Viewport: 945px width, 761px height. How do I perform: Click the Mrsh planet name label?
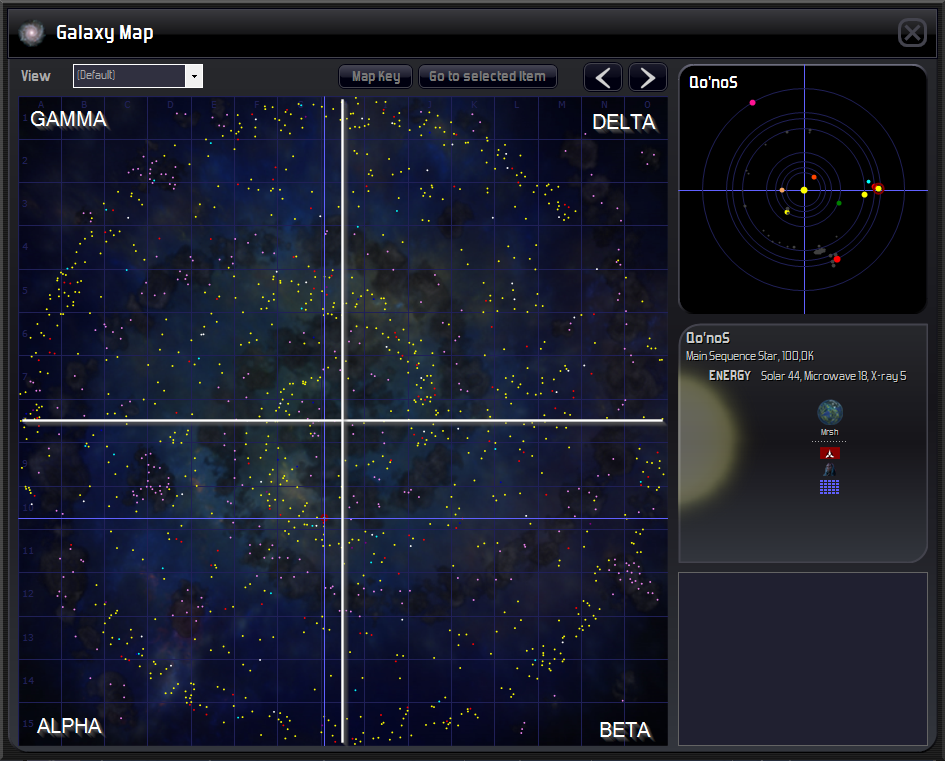[829, 432]
